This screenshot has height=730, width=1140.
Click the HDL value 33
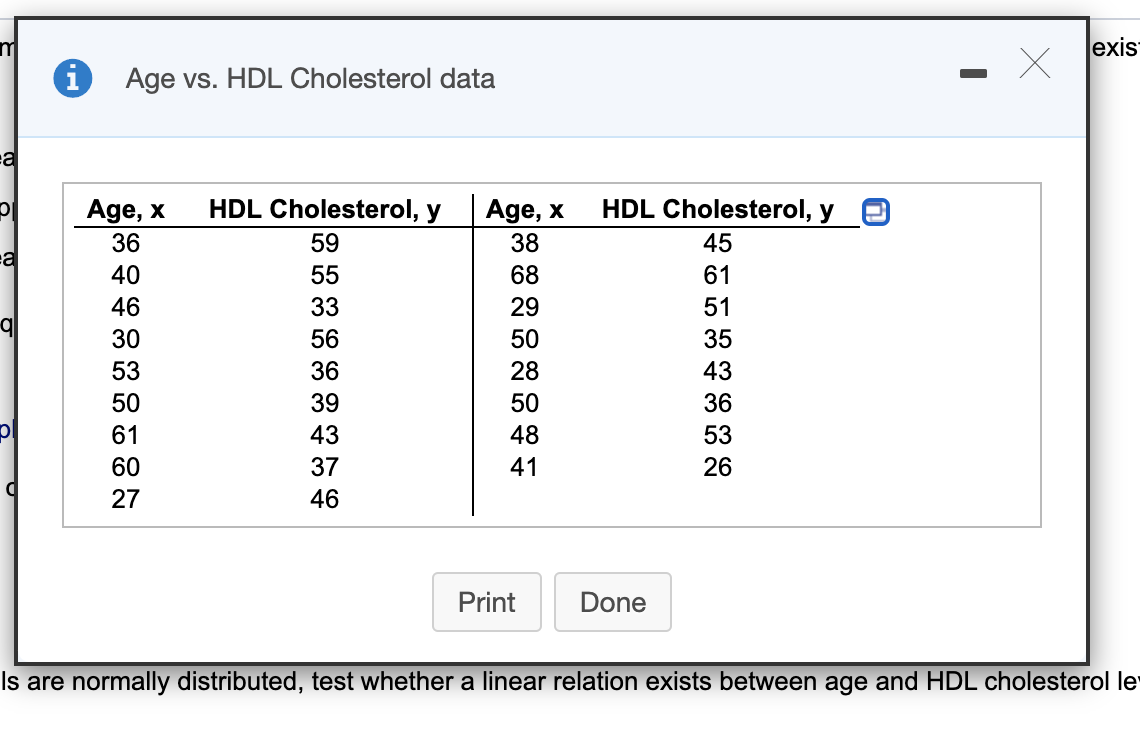(324, 307)
